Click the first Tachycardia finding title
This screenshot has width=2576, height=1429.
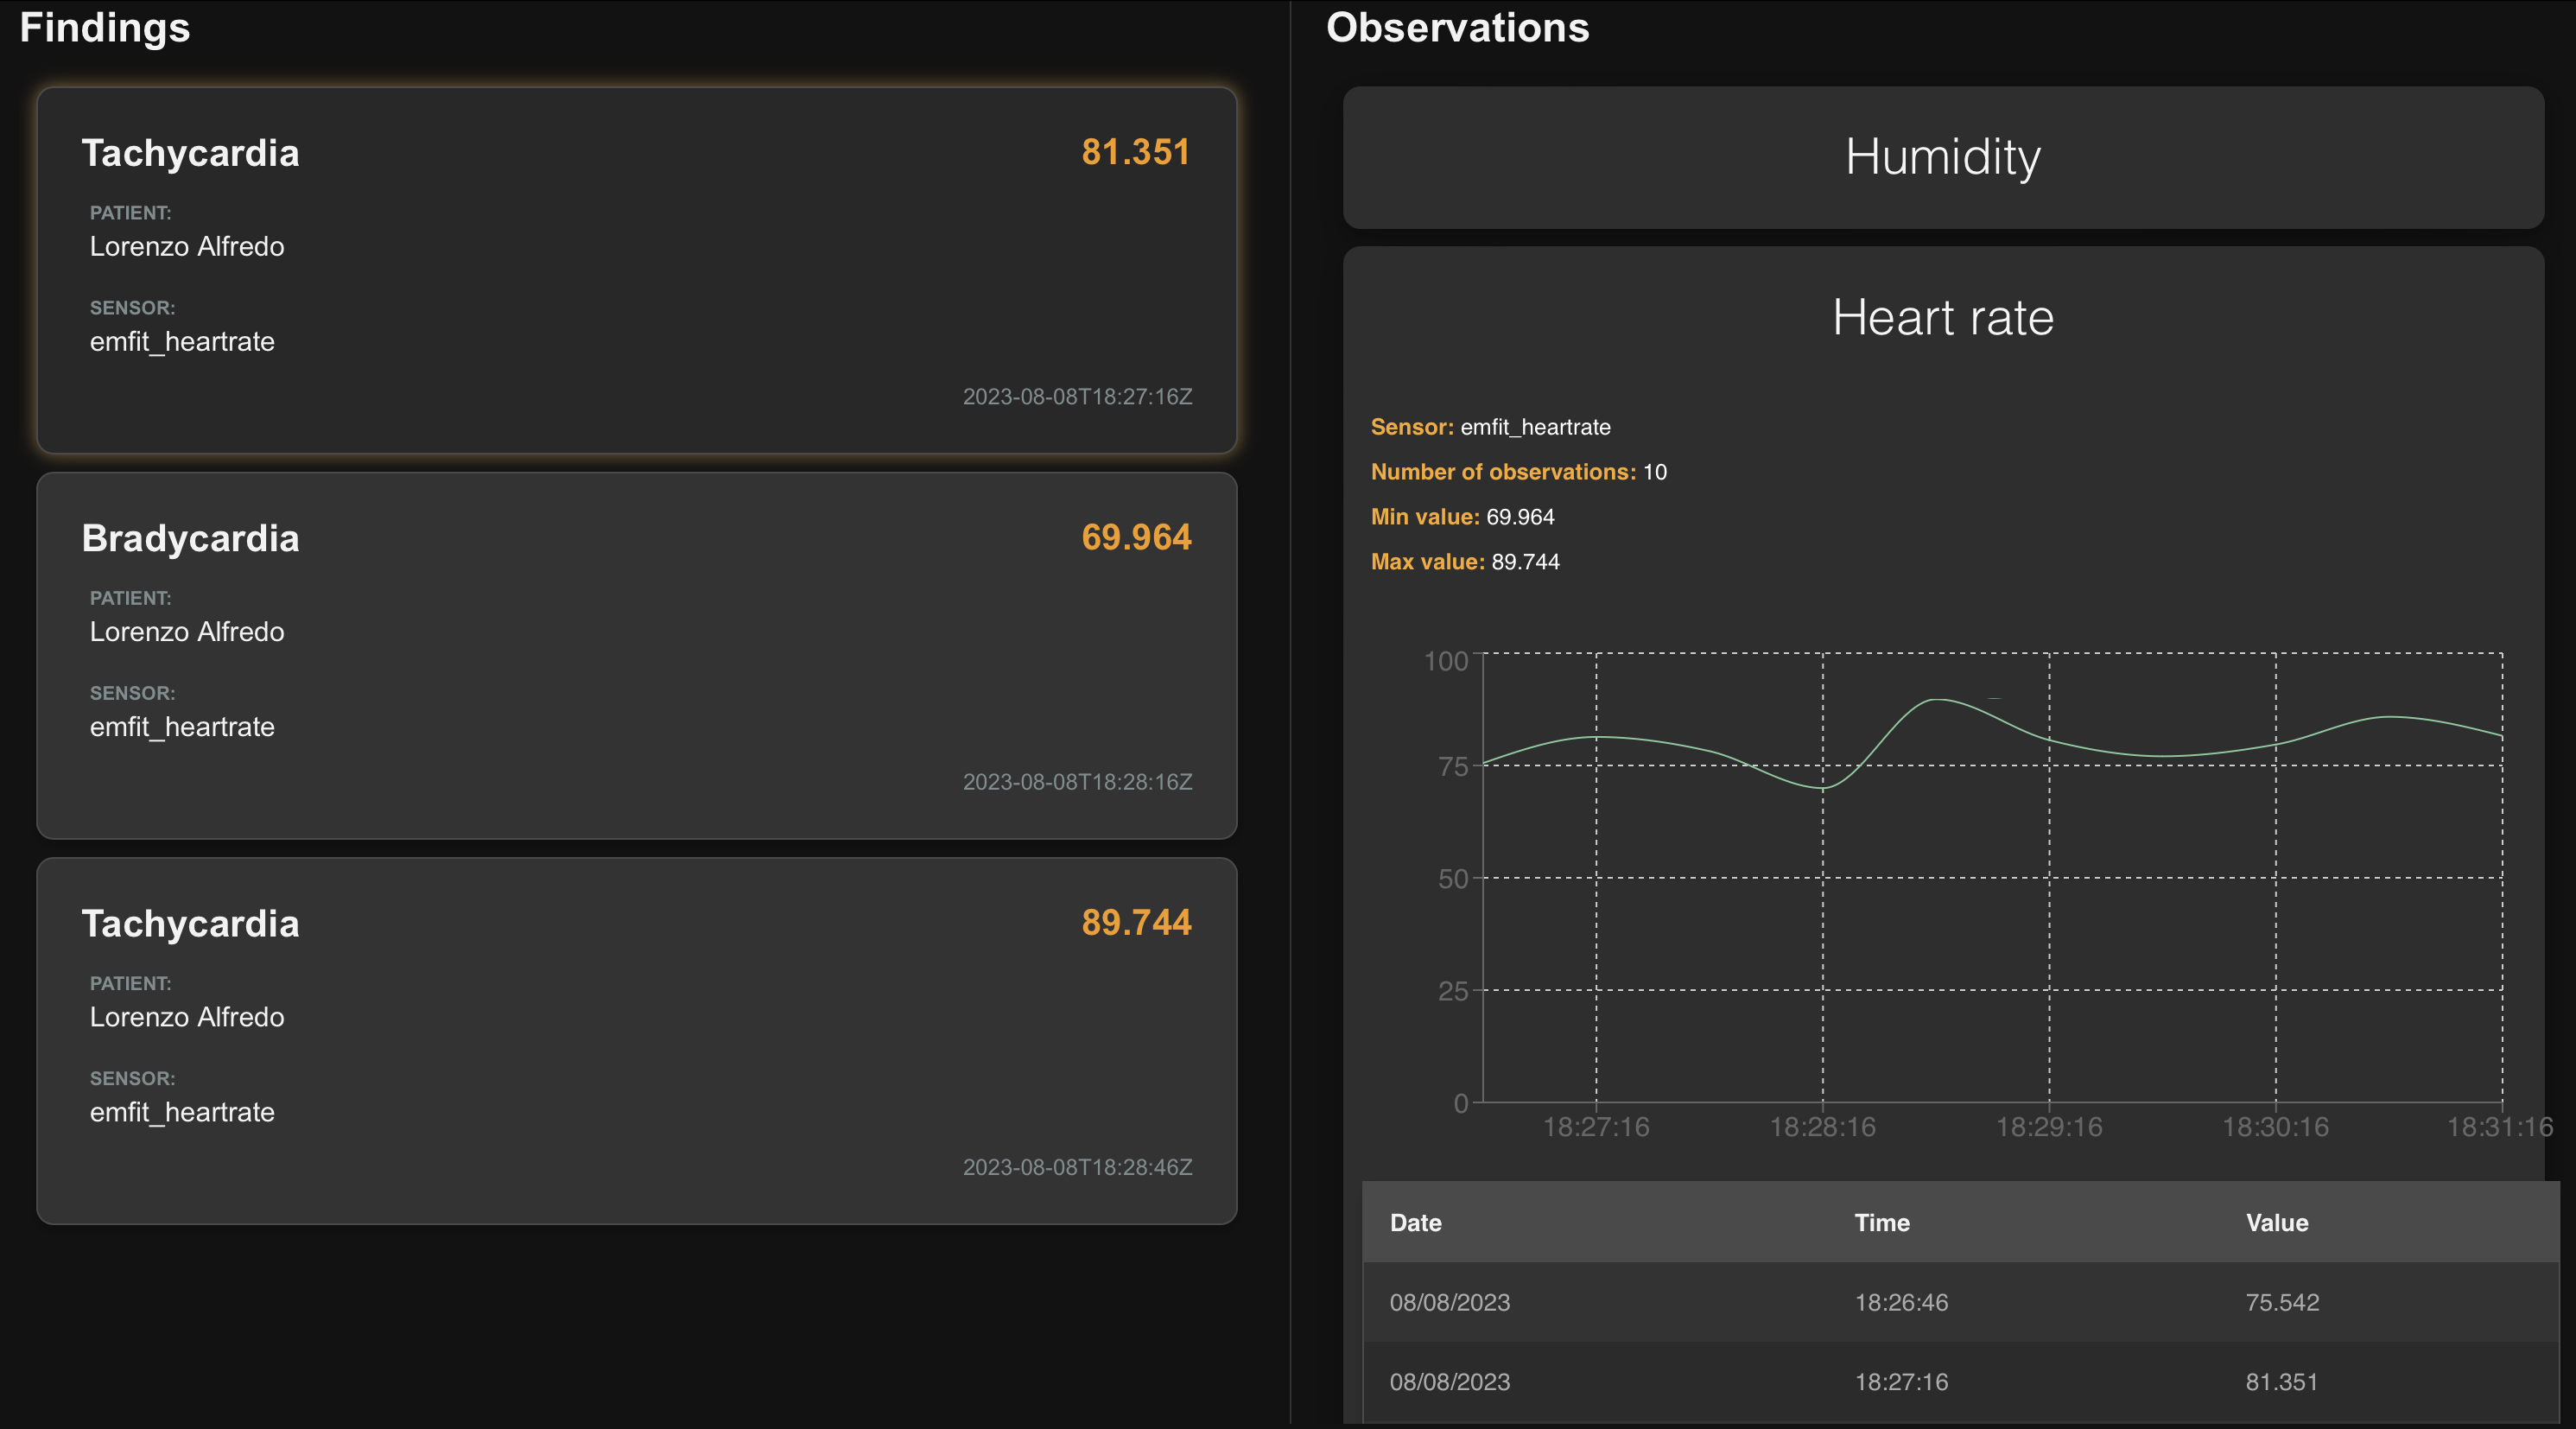(x=190, y=153)
